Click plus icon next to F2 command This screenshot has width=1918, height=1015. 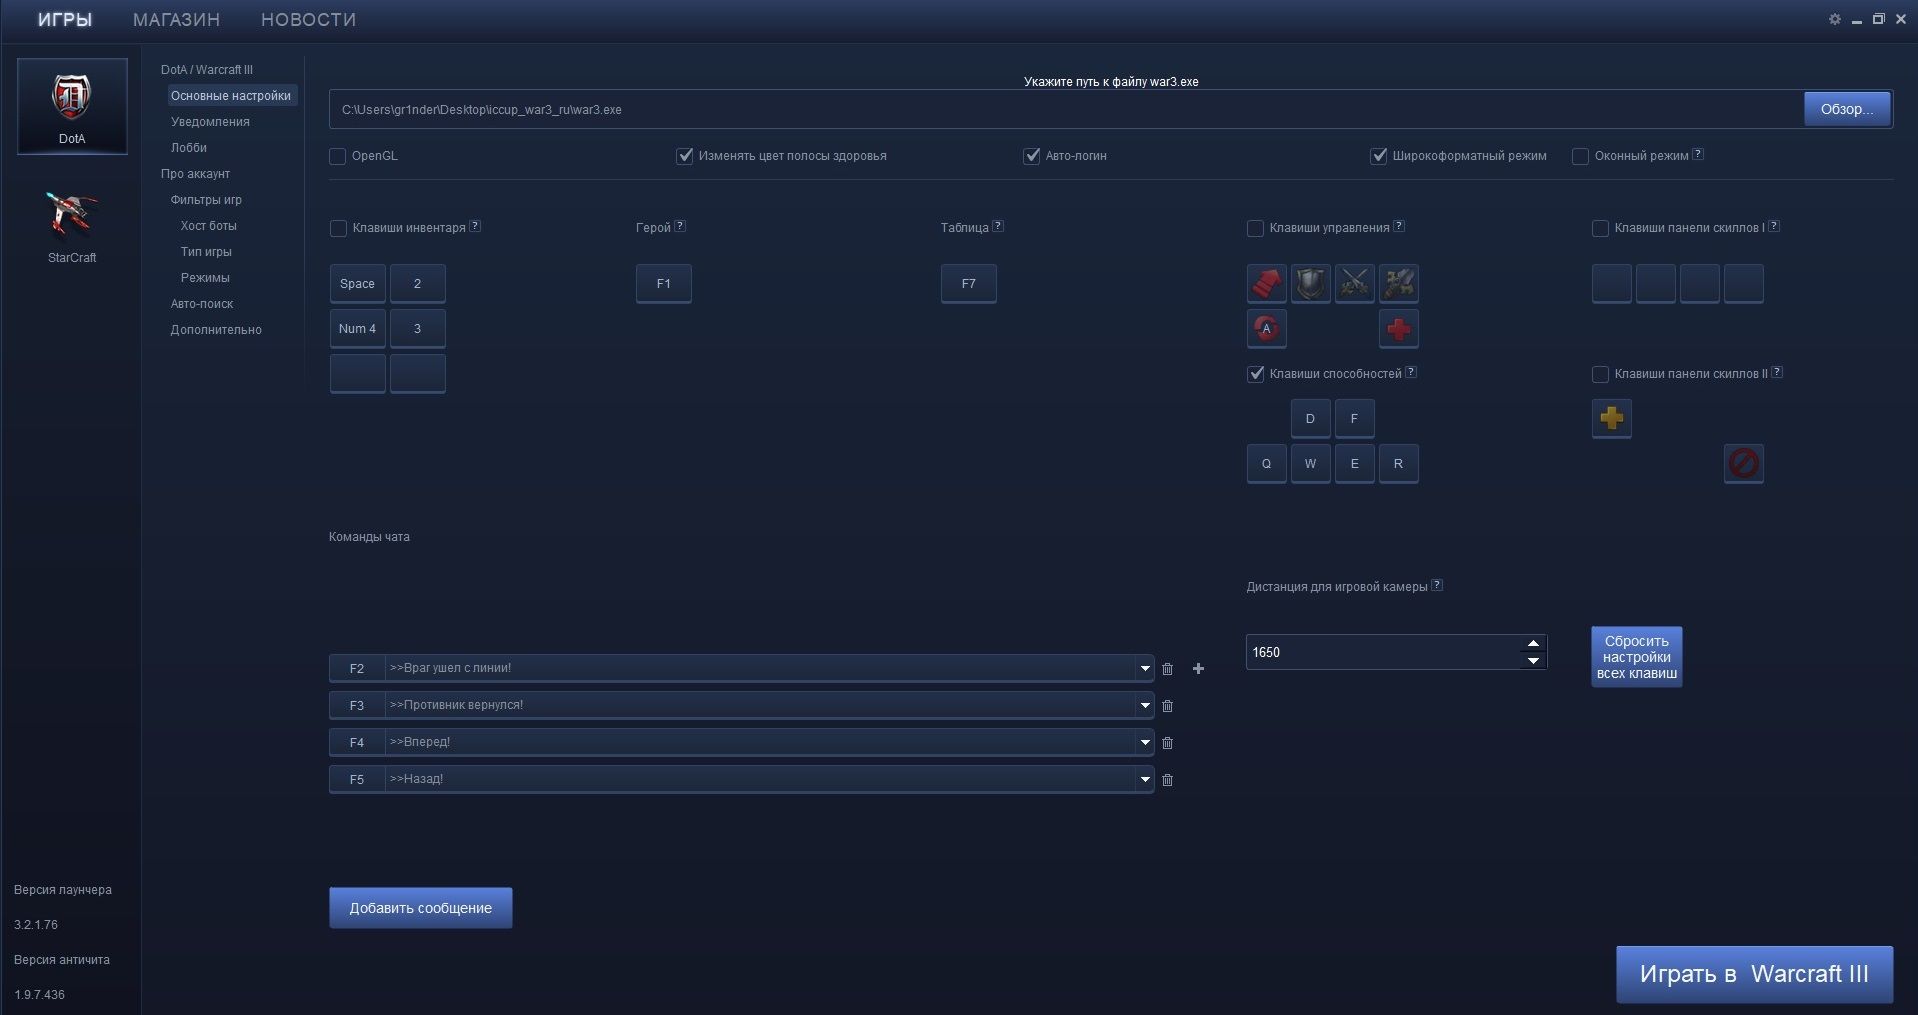point(1198,669)
